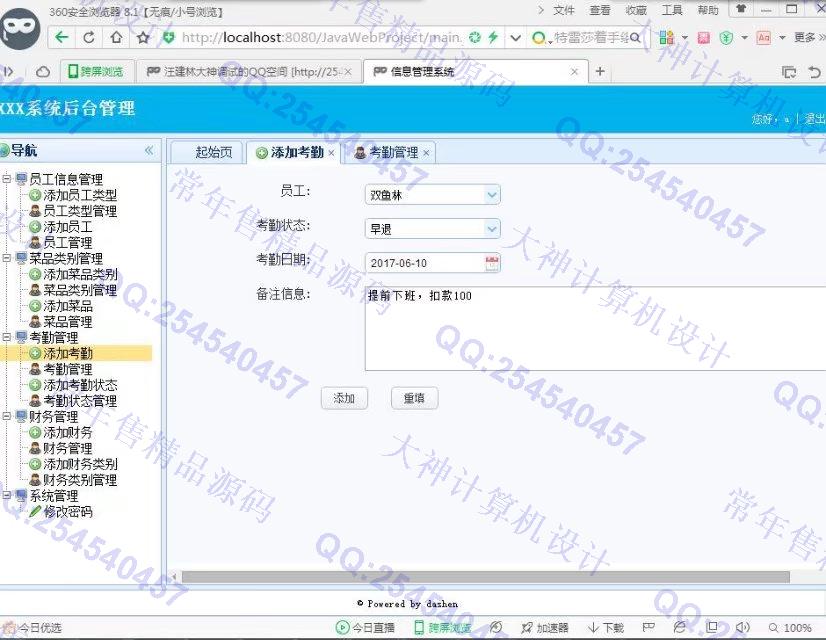Viewport: 826px width, 640px height.
Task: Open 菜品管理 in navigation
Action: point(67,322)
